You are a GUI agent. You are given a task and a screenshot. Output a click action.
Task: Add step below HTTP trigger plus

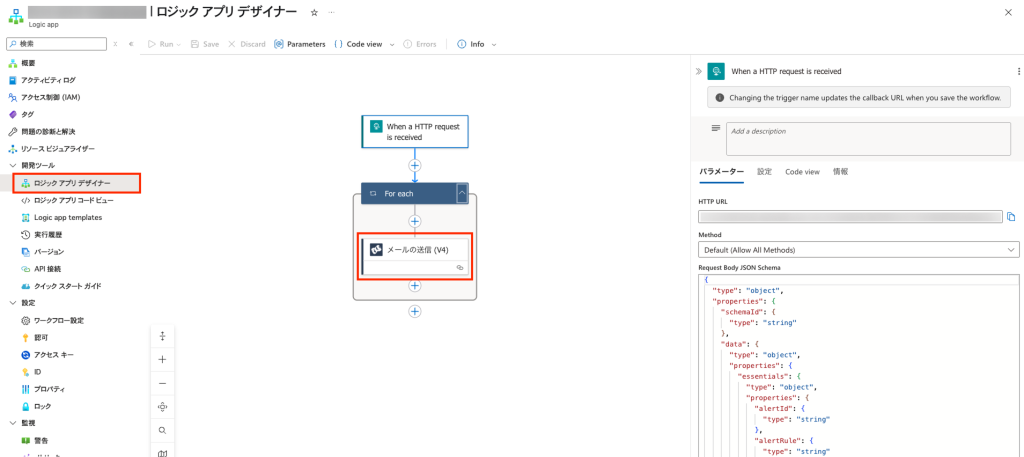click(x=415, y=165)
